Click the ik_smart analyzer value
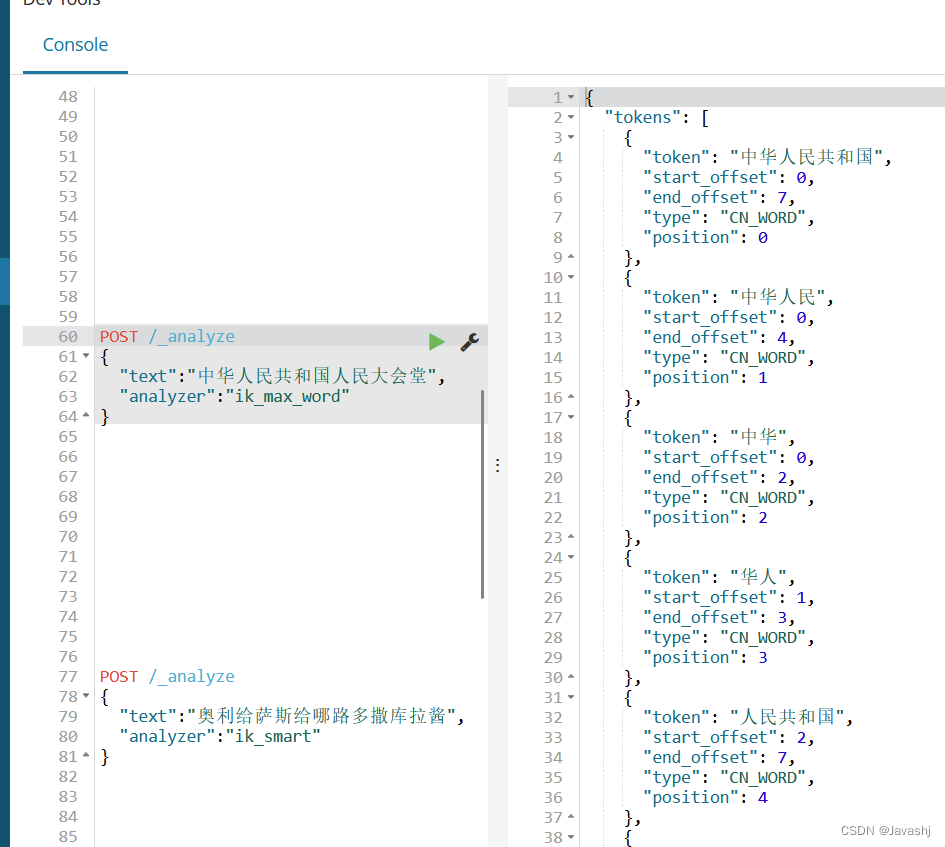945x847 pixels. pos(273,737)
